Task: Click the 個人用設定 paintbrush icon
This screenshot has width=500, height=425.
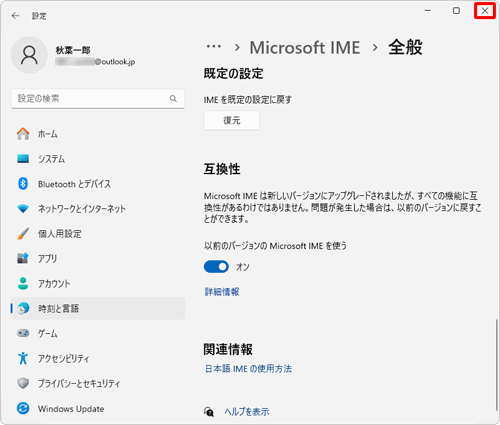Action: click(x=23, y=234)
